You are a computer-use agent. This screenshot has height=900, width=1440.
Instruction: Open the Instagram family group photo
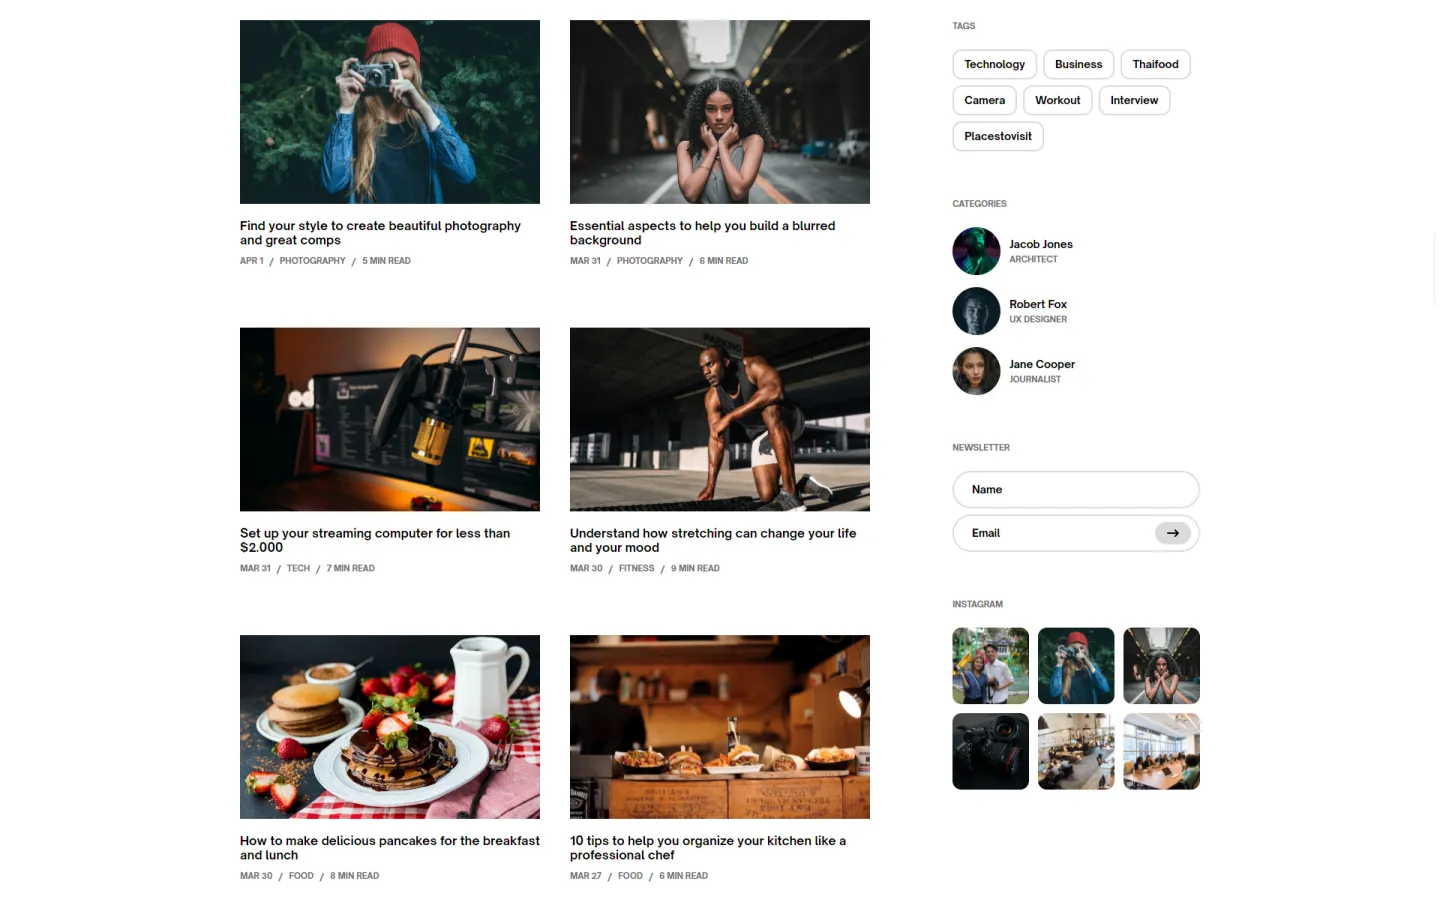pos(990,666)
